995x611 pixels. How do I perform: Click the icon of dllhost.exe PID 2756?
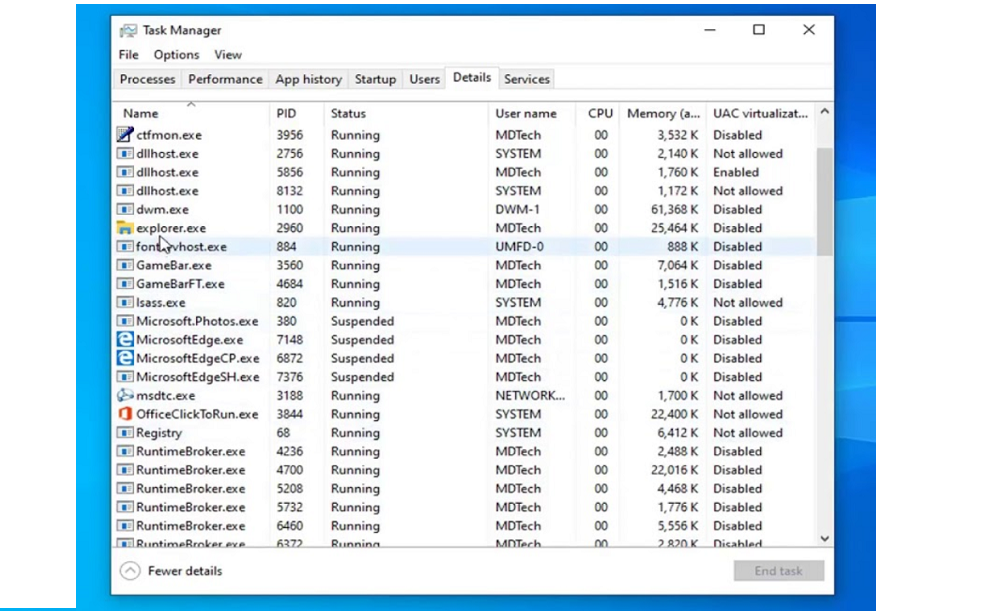pyautogui.click(x=125, y=154)
